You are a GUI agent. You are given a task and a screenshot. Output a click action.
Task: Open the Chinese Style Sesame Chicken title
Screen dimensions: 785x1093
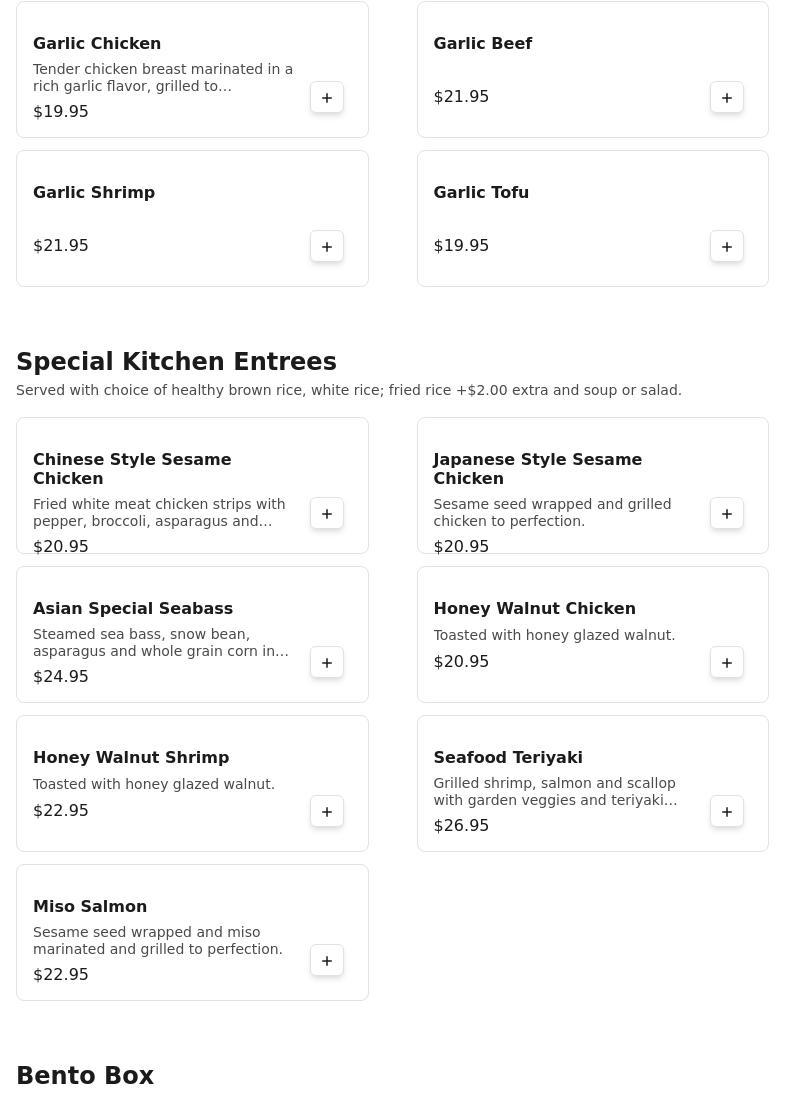[x=132, y=469]
